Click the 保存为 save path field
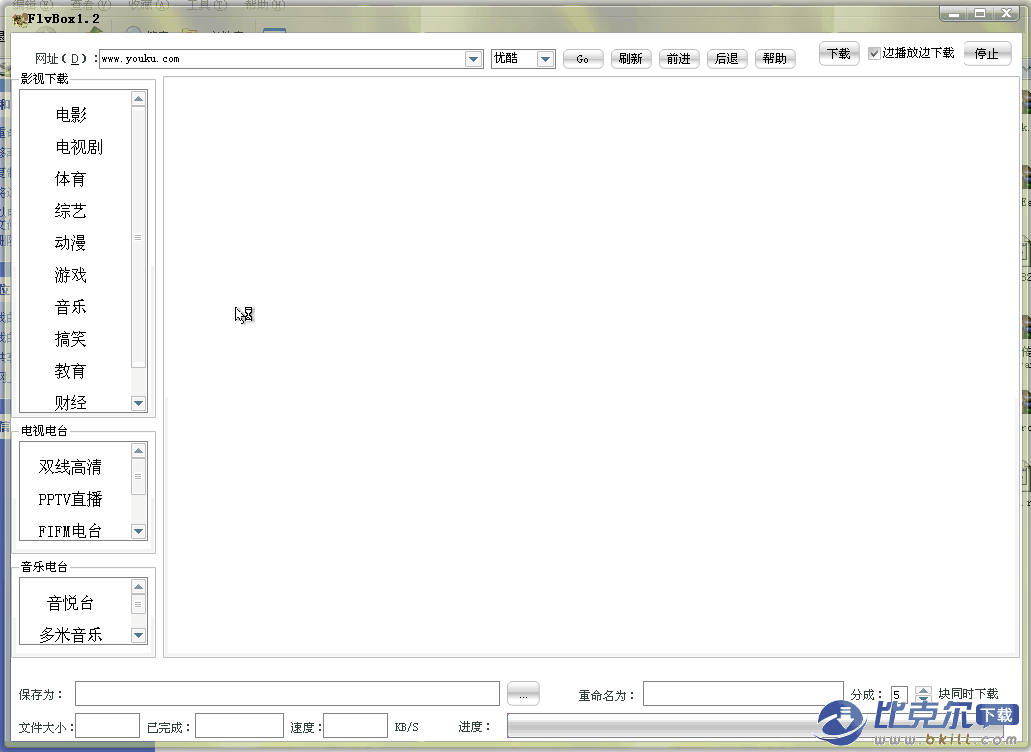 coord(287,694)
